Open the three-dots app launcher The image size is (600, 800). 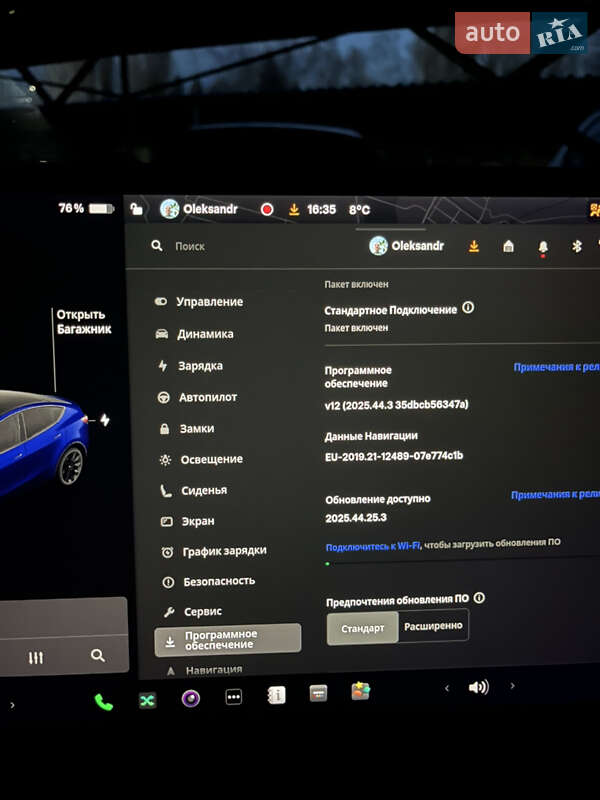point(234,697)
